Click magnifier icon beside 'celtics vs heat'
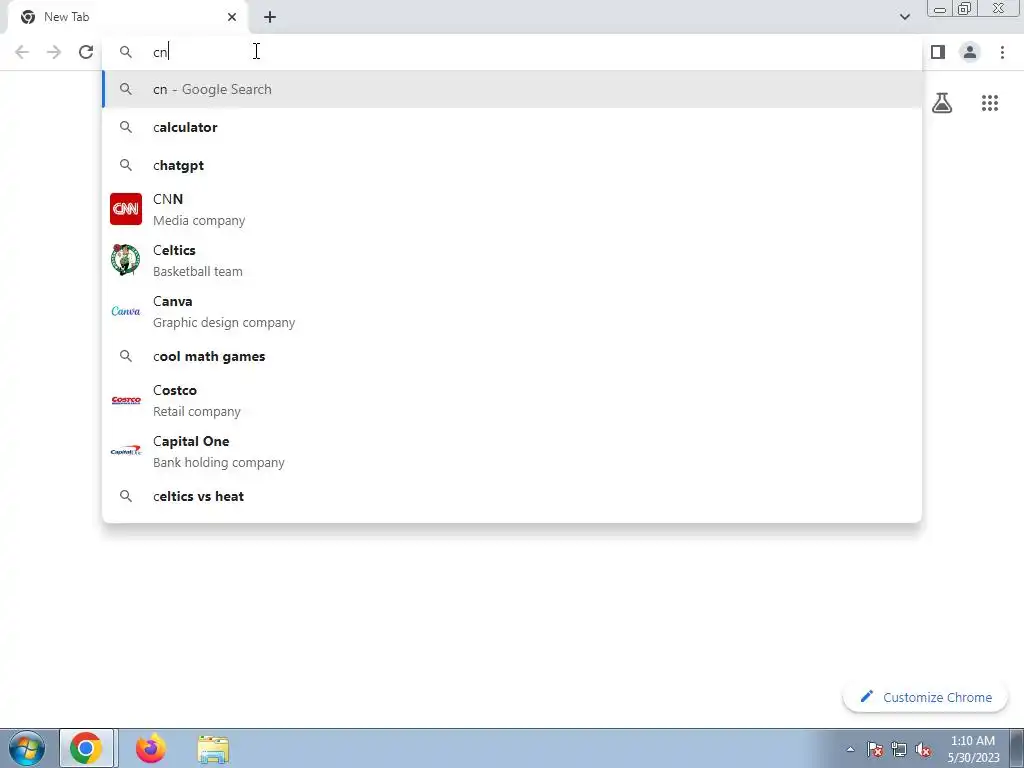Screen dimensions: 1024x768 [x=126, y=496]
